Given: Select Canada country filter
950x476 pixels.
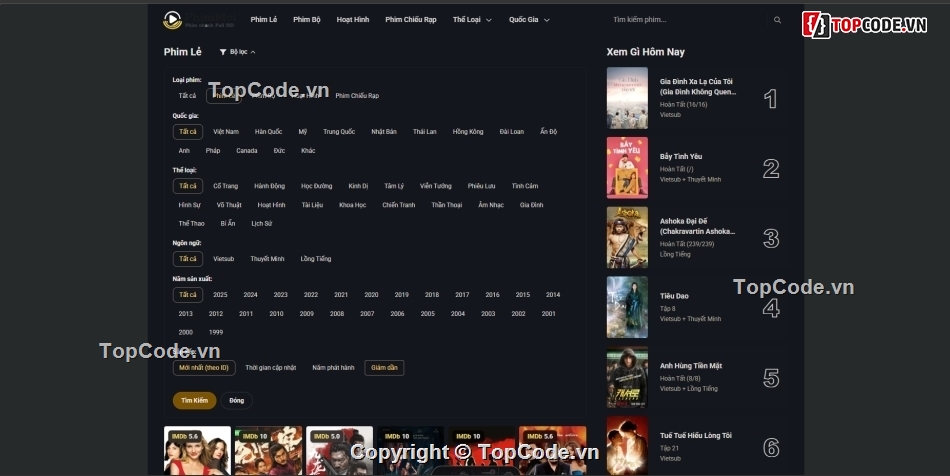Looking at the screenshot, I should point(247,151).
